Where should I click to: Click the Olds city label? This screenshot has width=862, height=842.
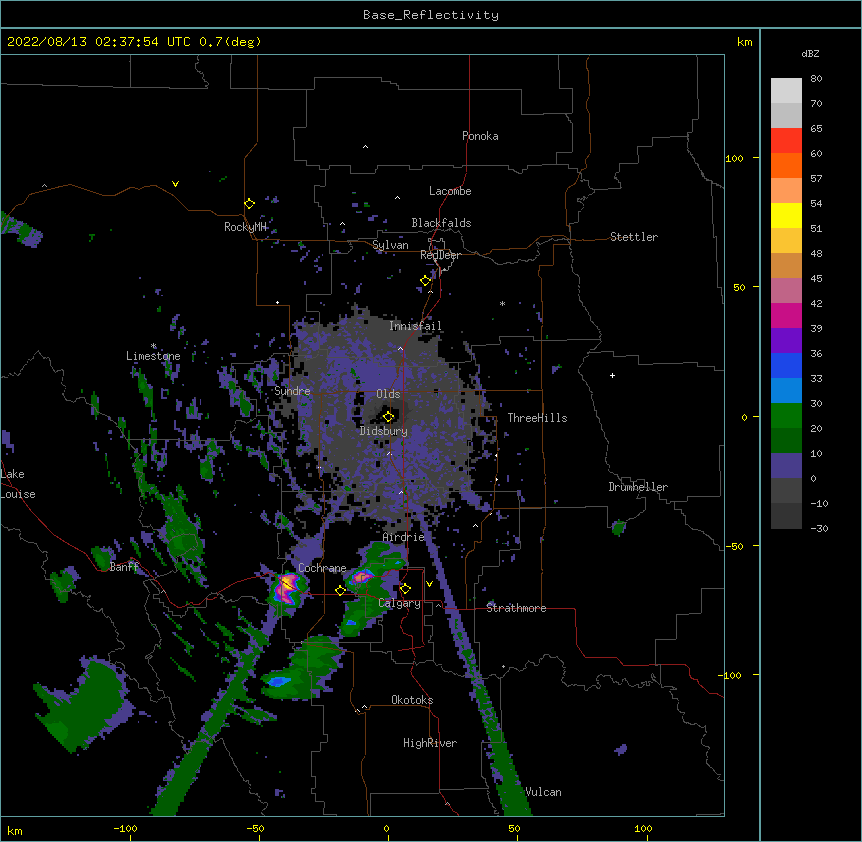[388, 394]
